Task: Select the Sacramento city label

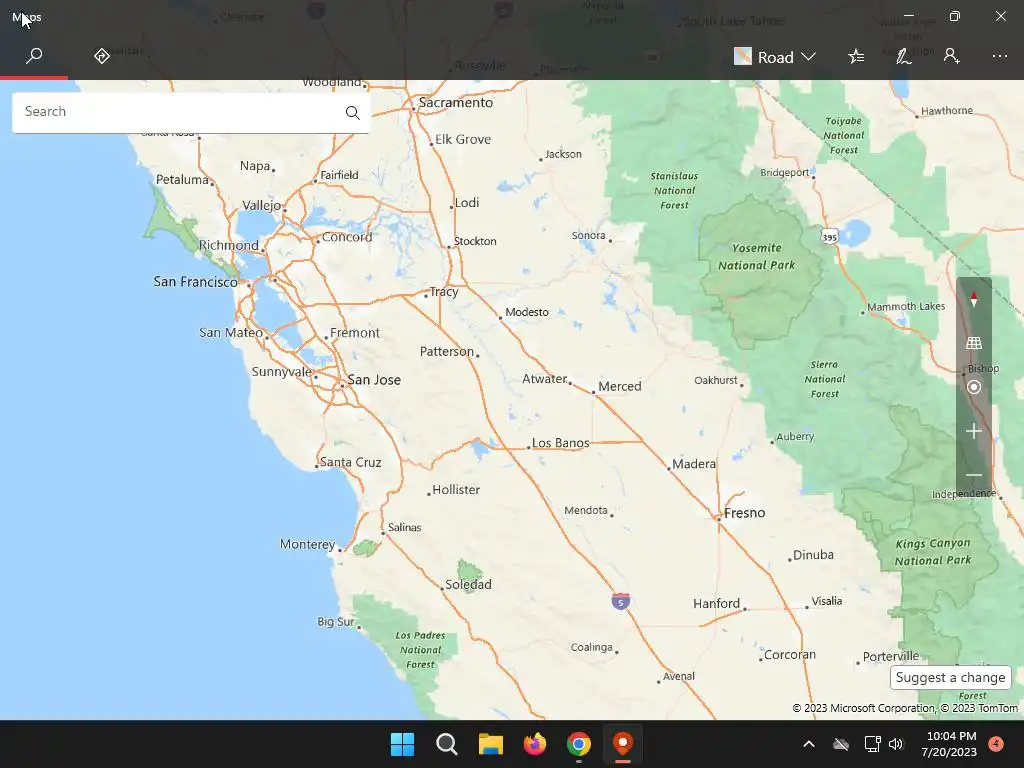Action: pyautogui.click(x=456, y=103)
